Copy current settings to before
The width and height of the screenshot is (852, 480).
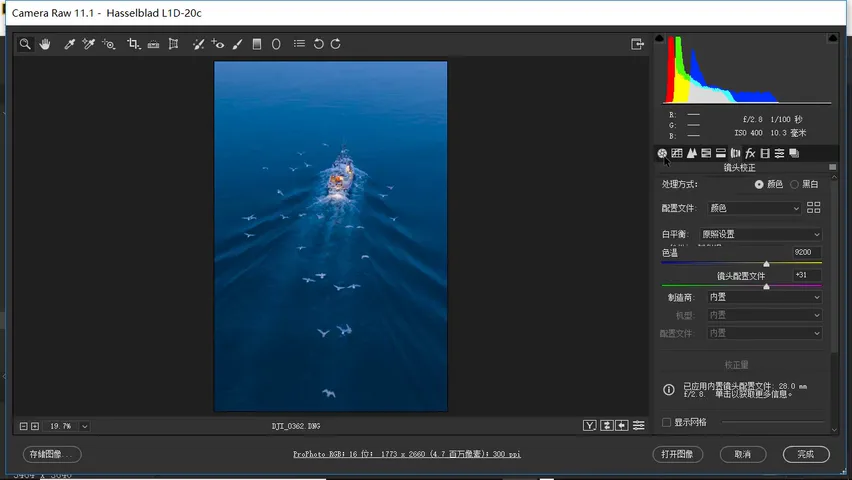622,426
